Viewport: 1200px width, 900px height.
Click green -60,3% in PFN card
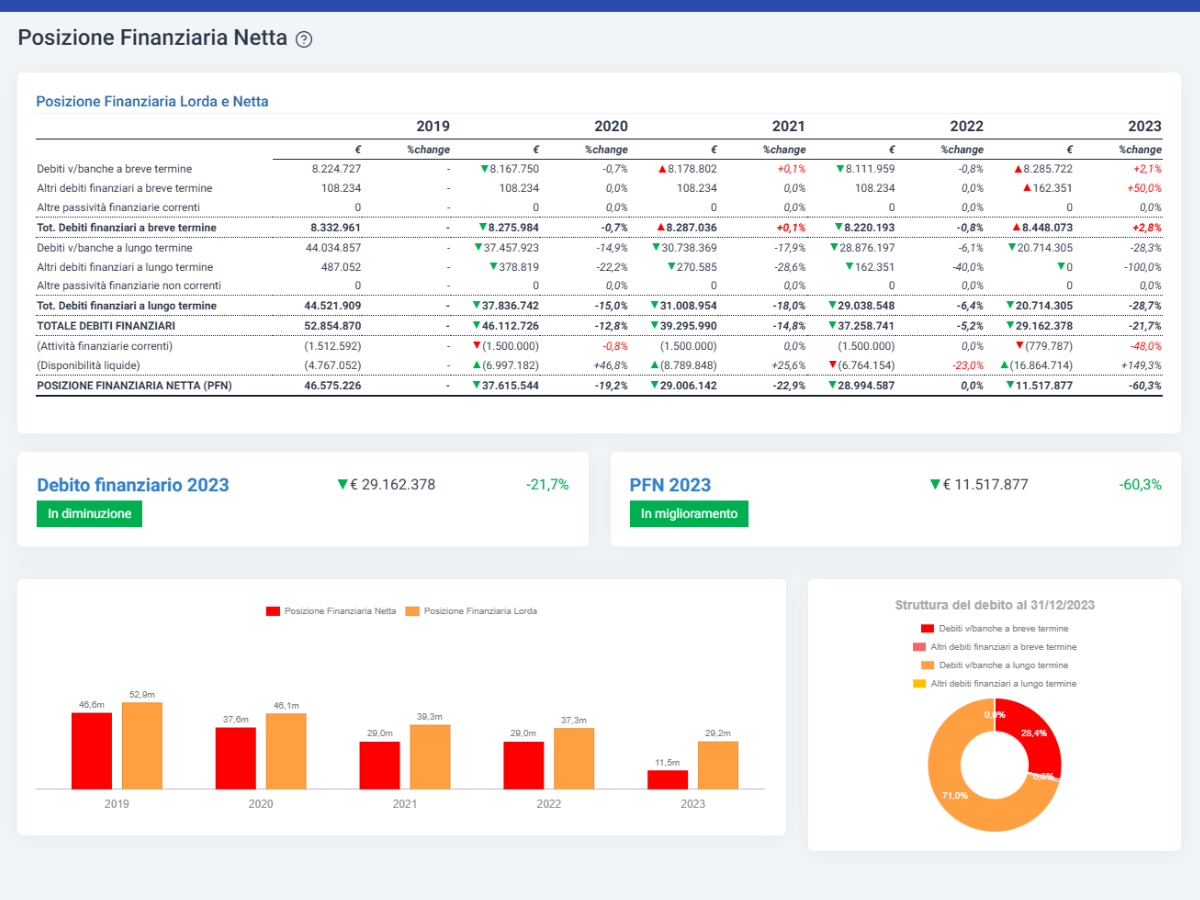click(x=1140, y=485)
